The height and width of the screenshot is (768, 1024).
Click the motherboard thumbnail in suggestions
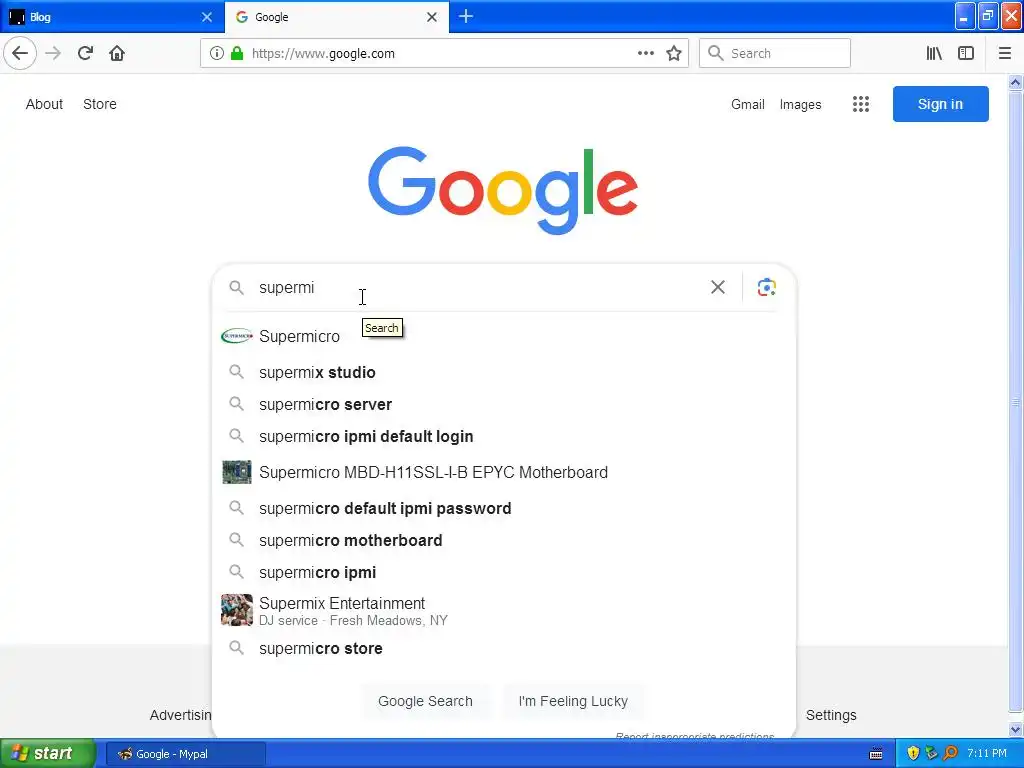236,472
